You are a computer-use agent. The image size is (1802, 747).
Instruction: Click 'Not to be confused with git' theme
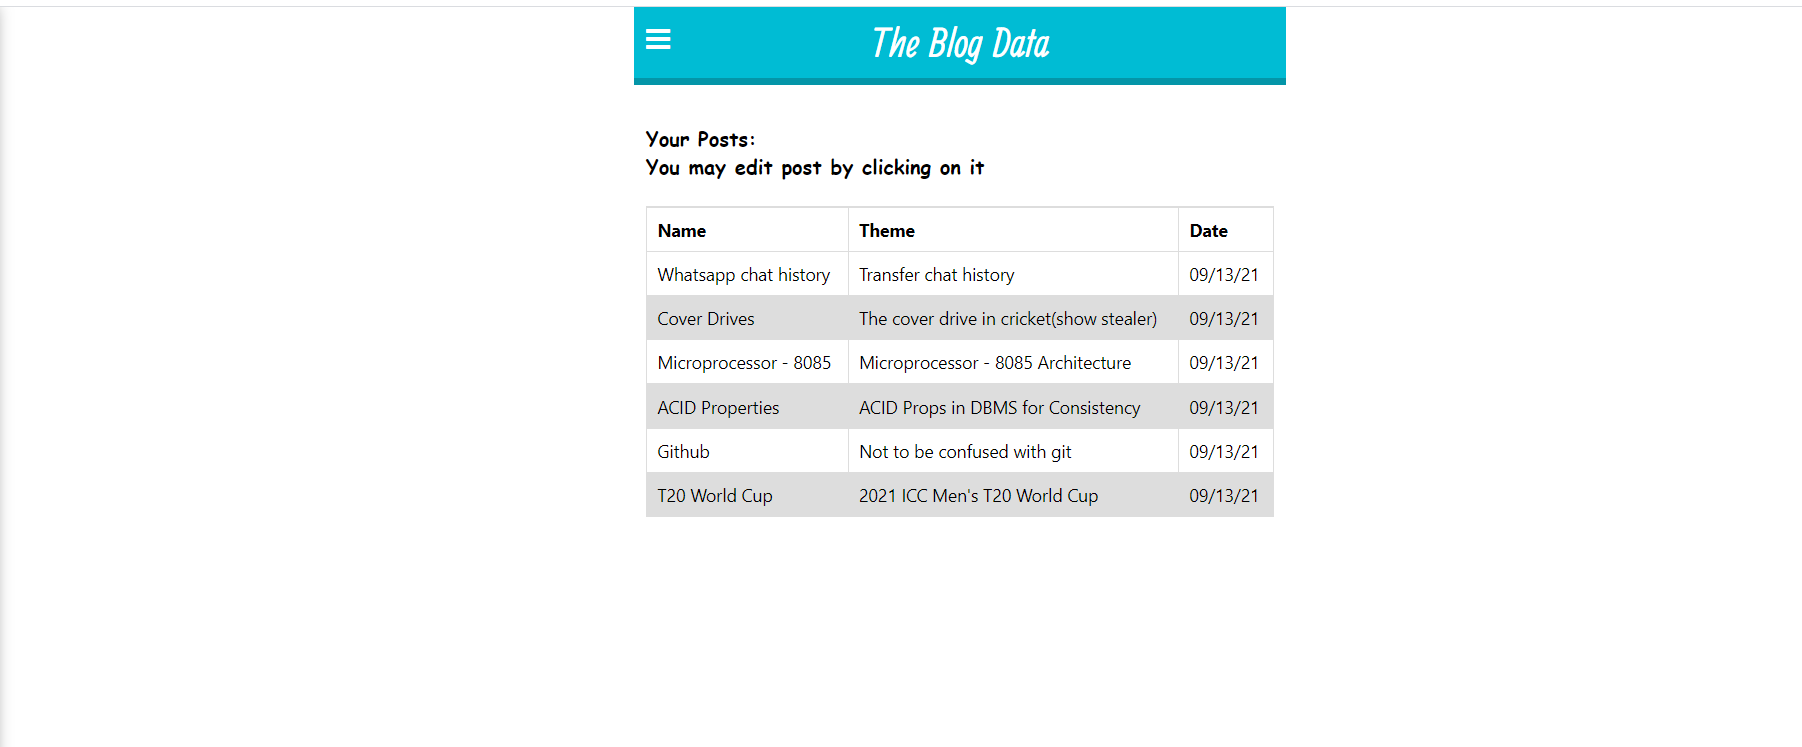click(x=964, y=451)
